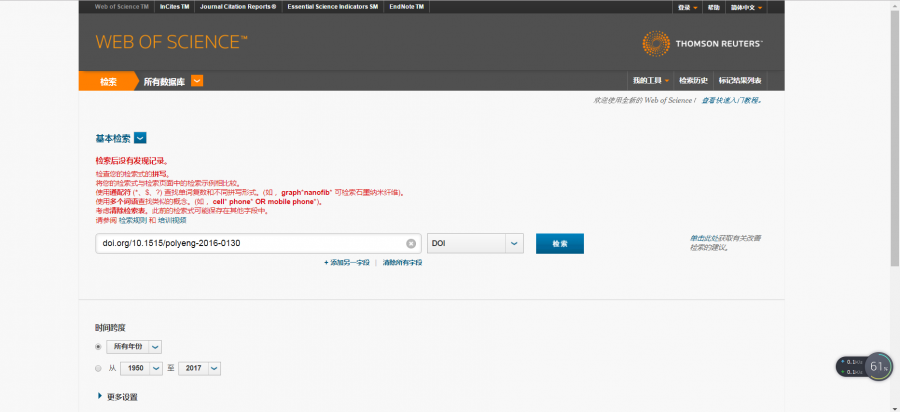Open the 查看快速入门教程 tutorial link
Viewport: 900px width, 412px height.
click(x=731, y=100)
